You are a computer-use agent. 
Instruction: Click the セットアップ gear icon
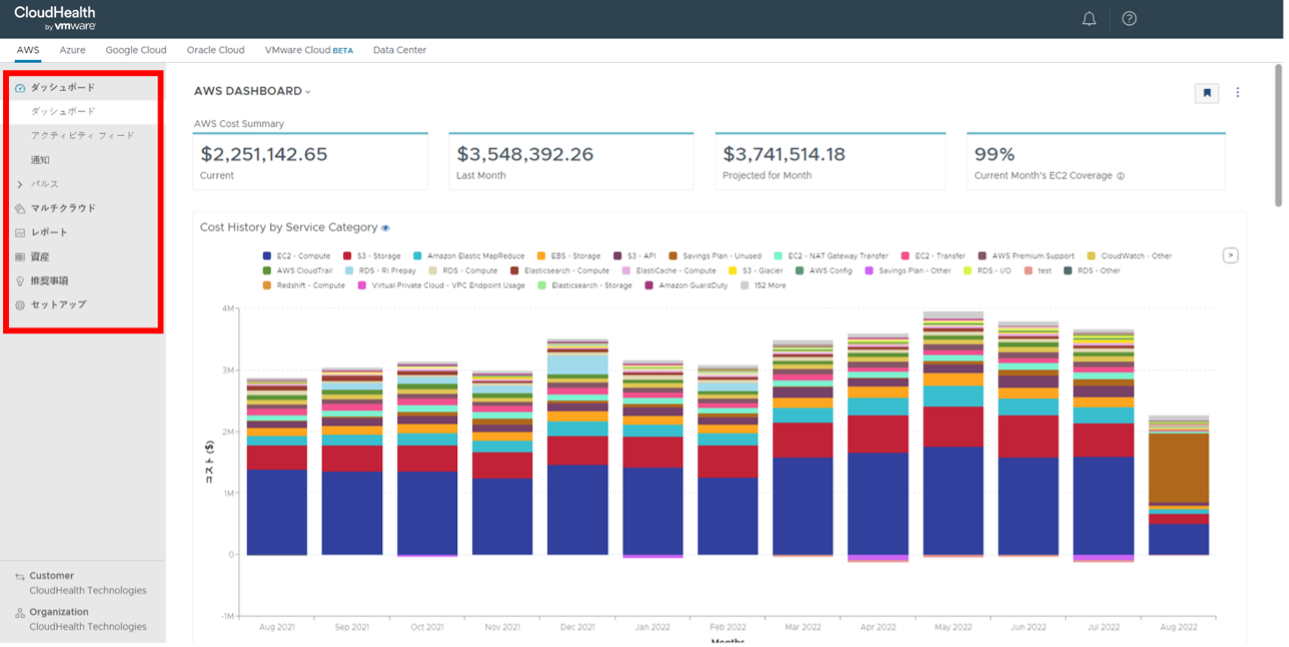(20, 305)
